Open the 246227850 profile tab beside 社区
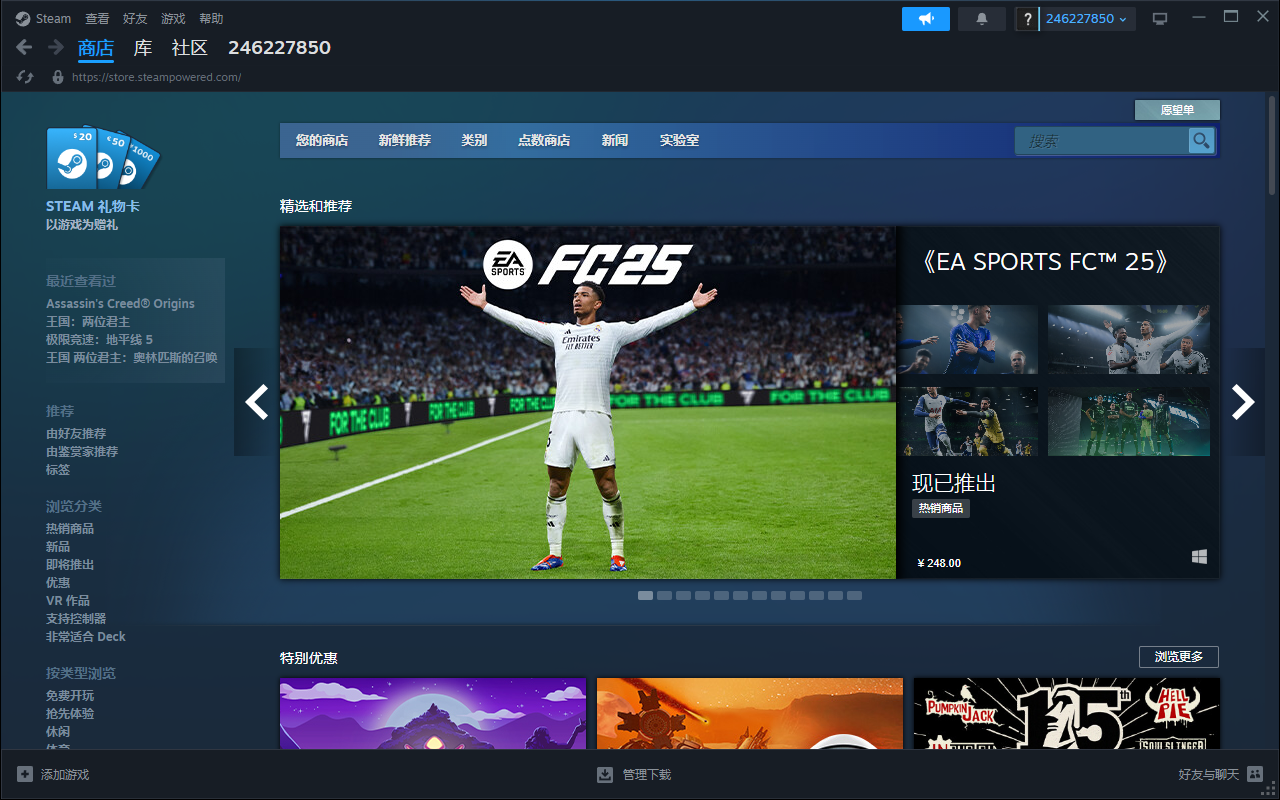 point(279,48)
